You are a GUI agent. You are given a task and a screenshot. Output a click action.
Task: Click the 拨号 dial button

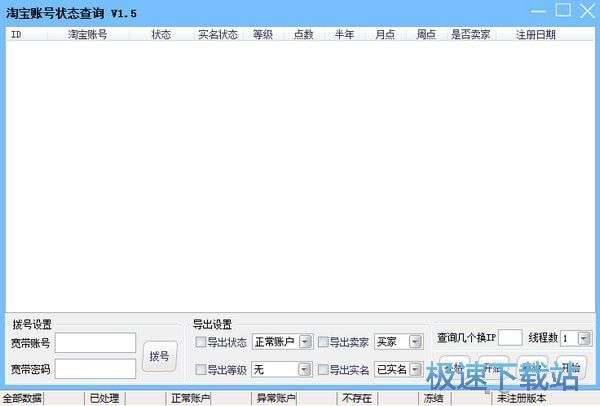pos(159,355)
